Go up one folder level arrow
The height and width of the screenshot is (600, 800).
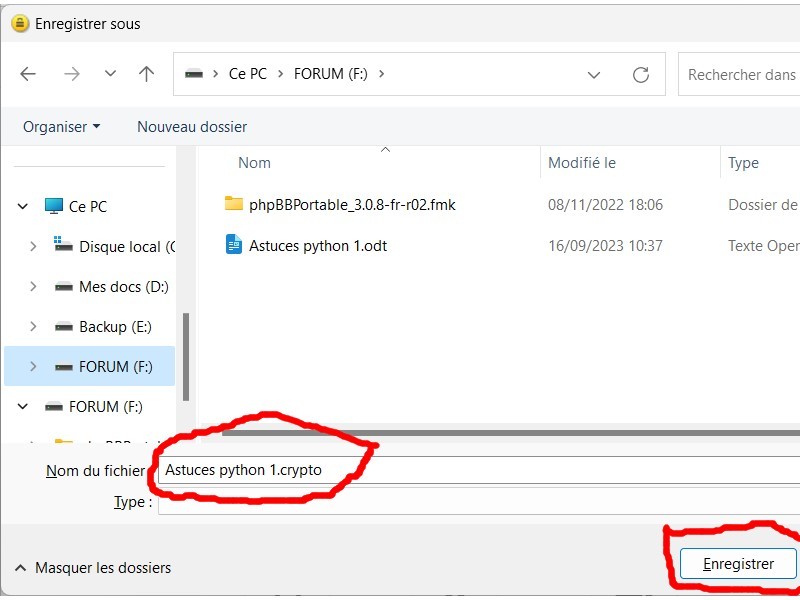coord(147,74)
